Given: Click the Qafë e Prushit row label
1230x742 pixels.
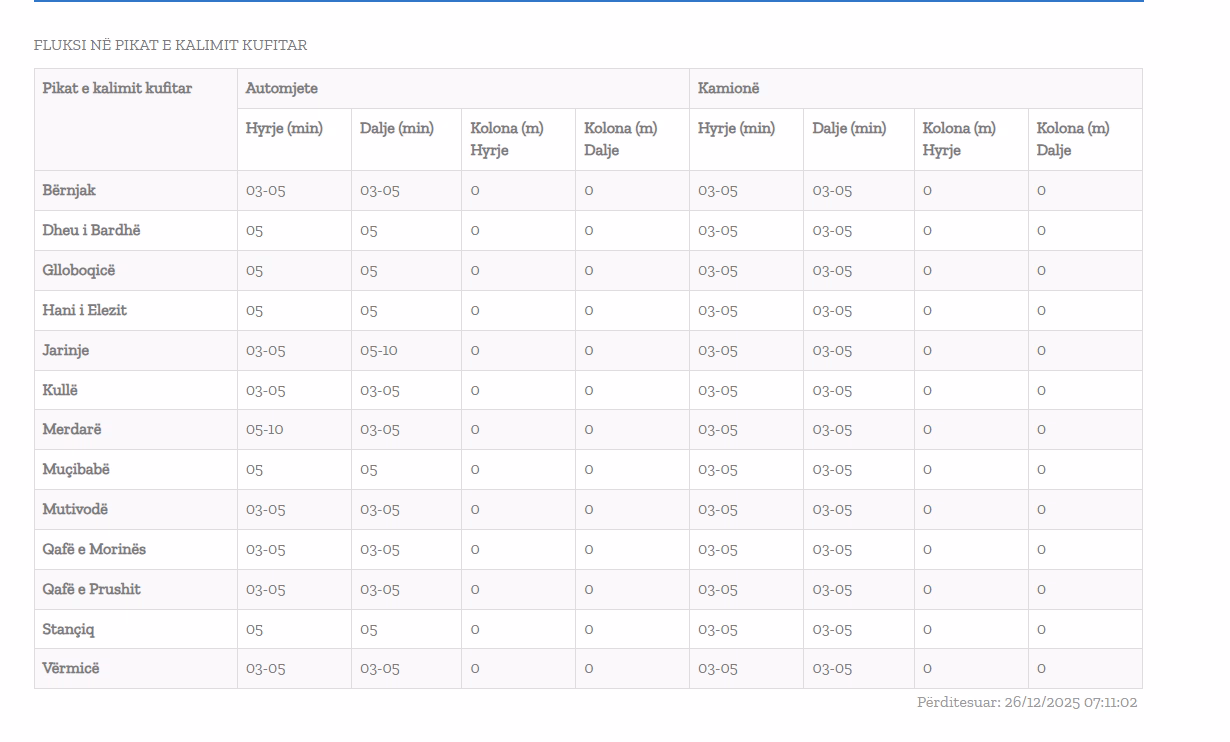Looking at the screenshot, I should coord(91,589).
